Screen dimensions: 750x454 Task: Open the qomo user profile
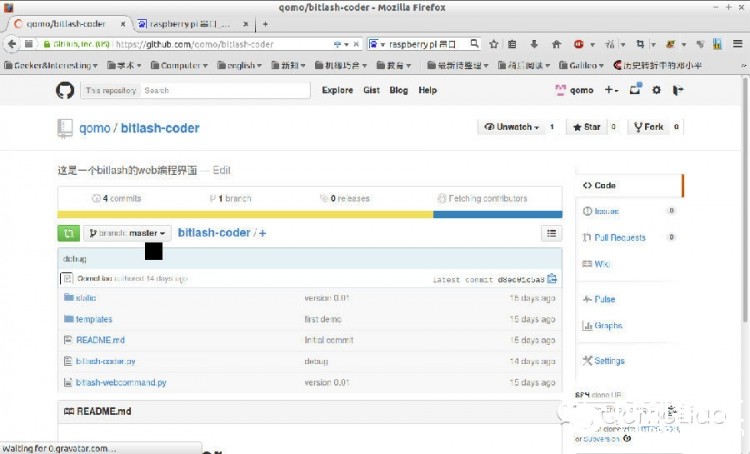(x=574, y=90)
